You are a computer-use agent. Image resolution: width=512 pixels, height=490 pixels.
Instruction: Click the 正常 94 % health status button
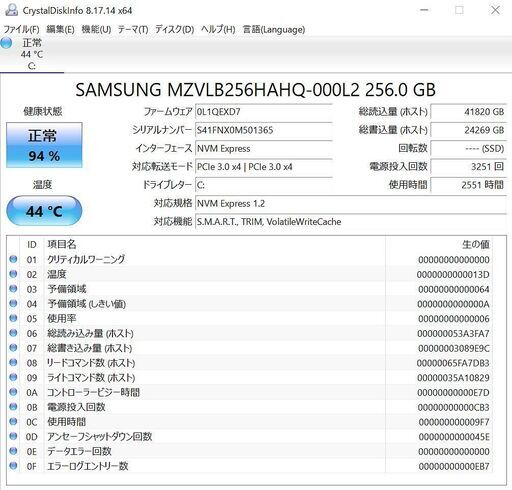(x=44, y=145)
